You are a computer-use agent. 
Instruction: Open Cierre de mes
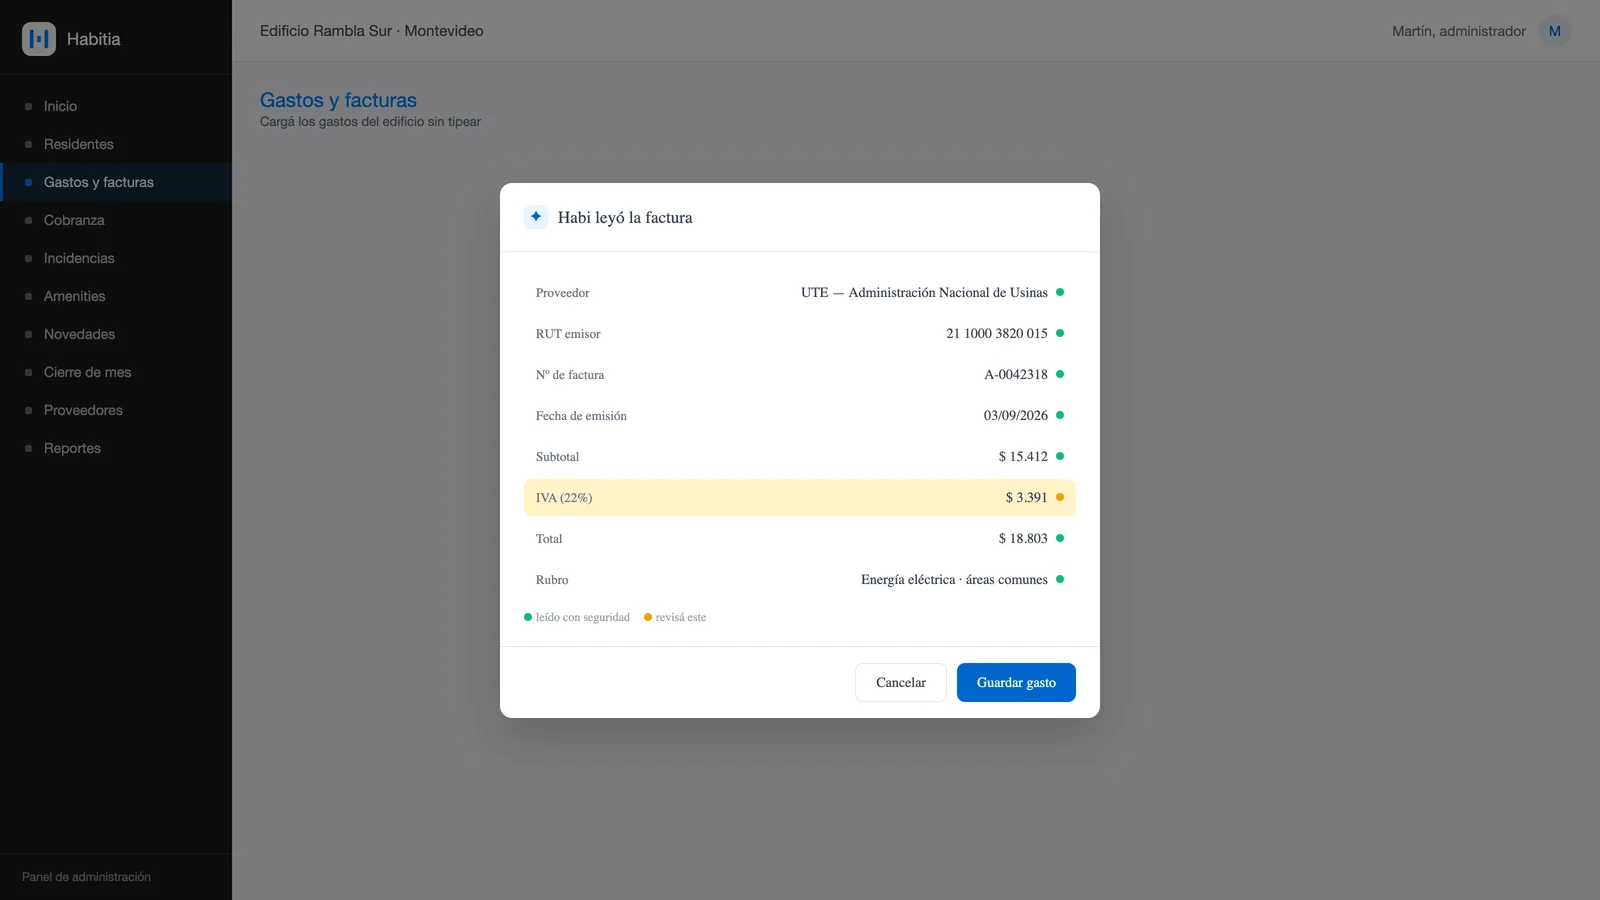(116, 372)
